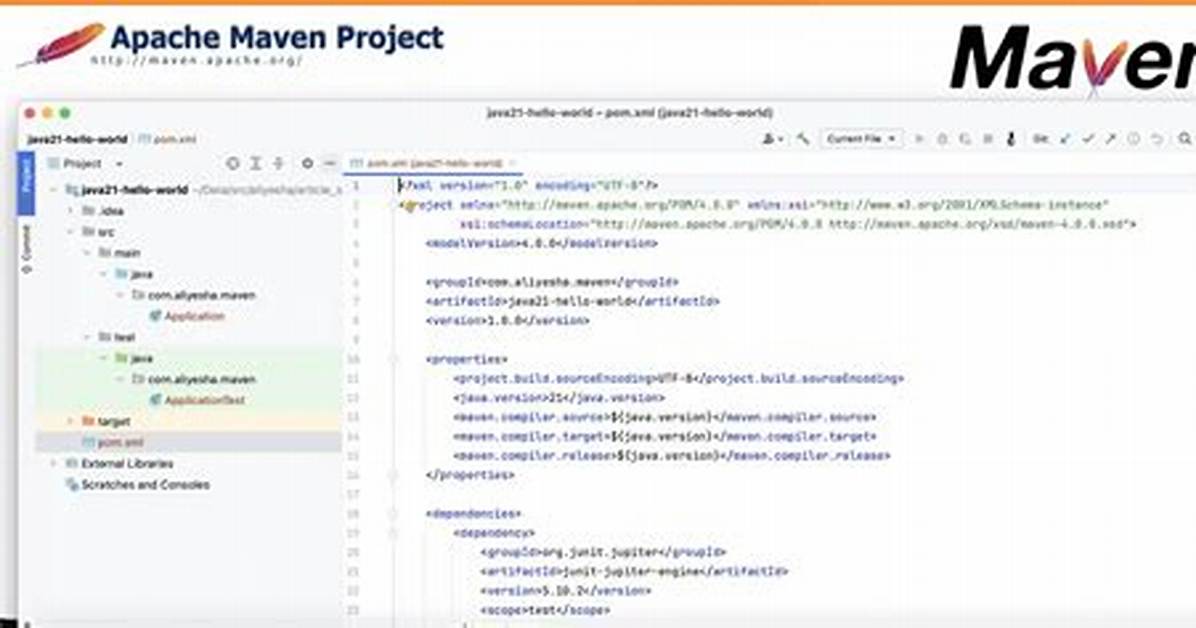Collapse the src folder
The height and width of the screenshot is (628, 1196).
click(71, 231)
